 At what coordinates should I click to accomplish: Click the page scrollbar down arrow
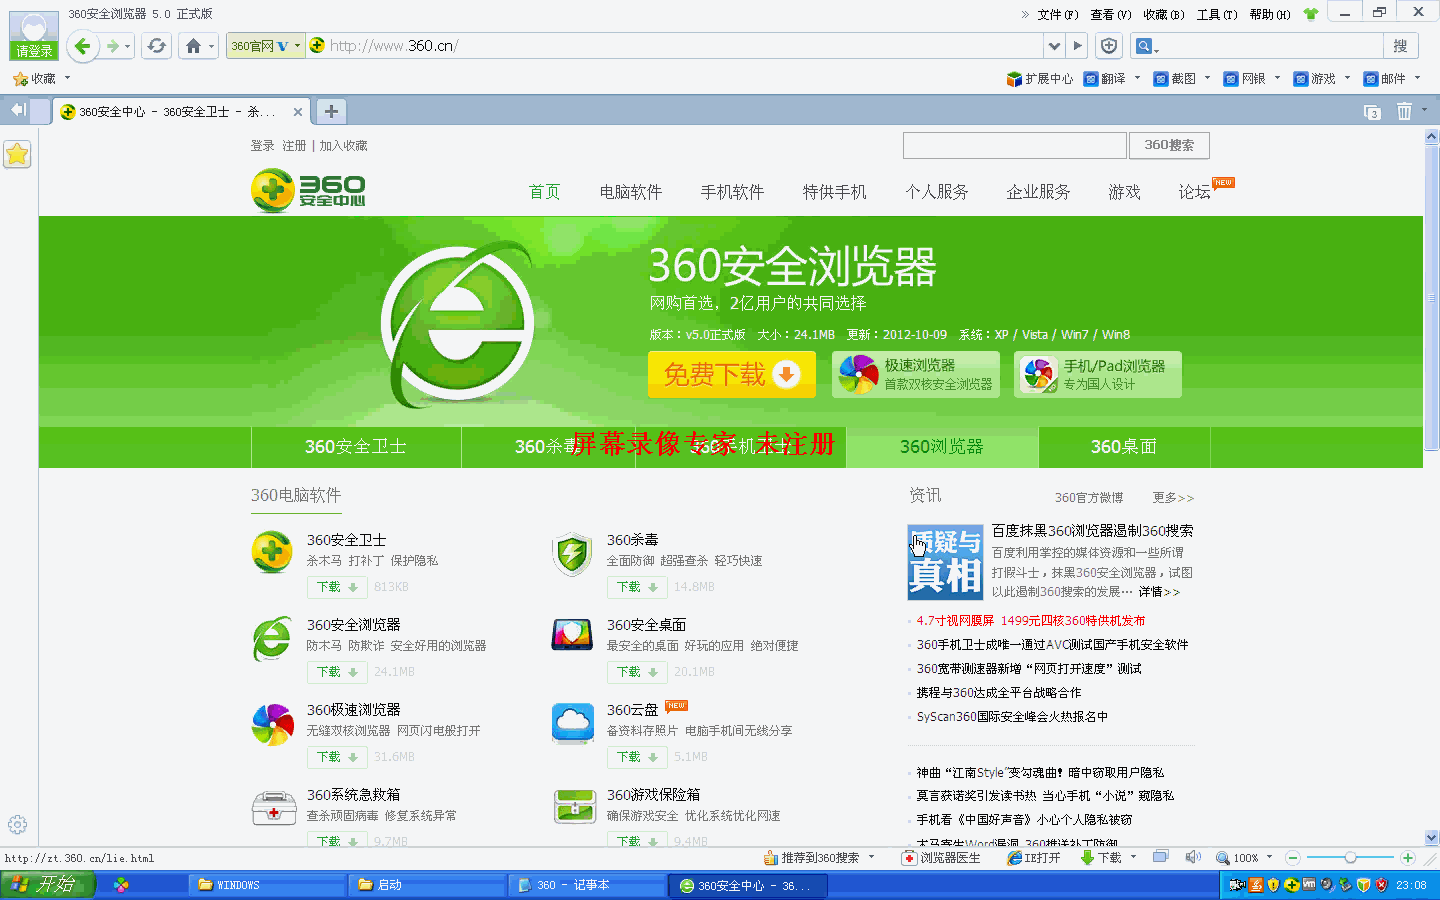click(1431, 837)
